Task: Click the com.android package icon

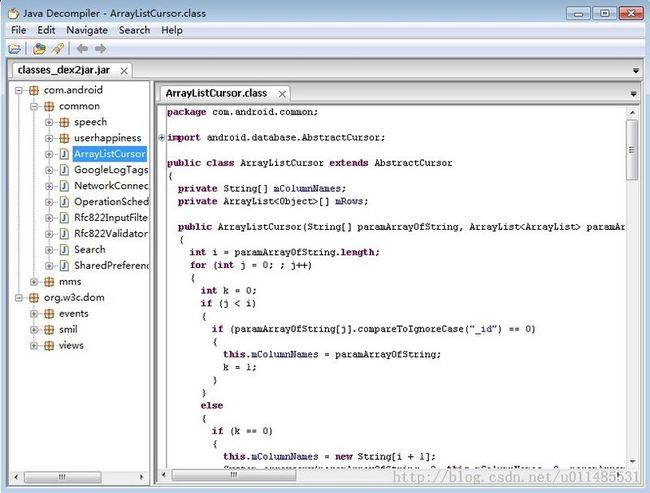Action: [34, 90]
